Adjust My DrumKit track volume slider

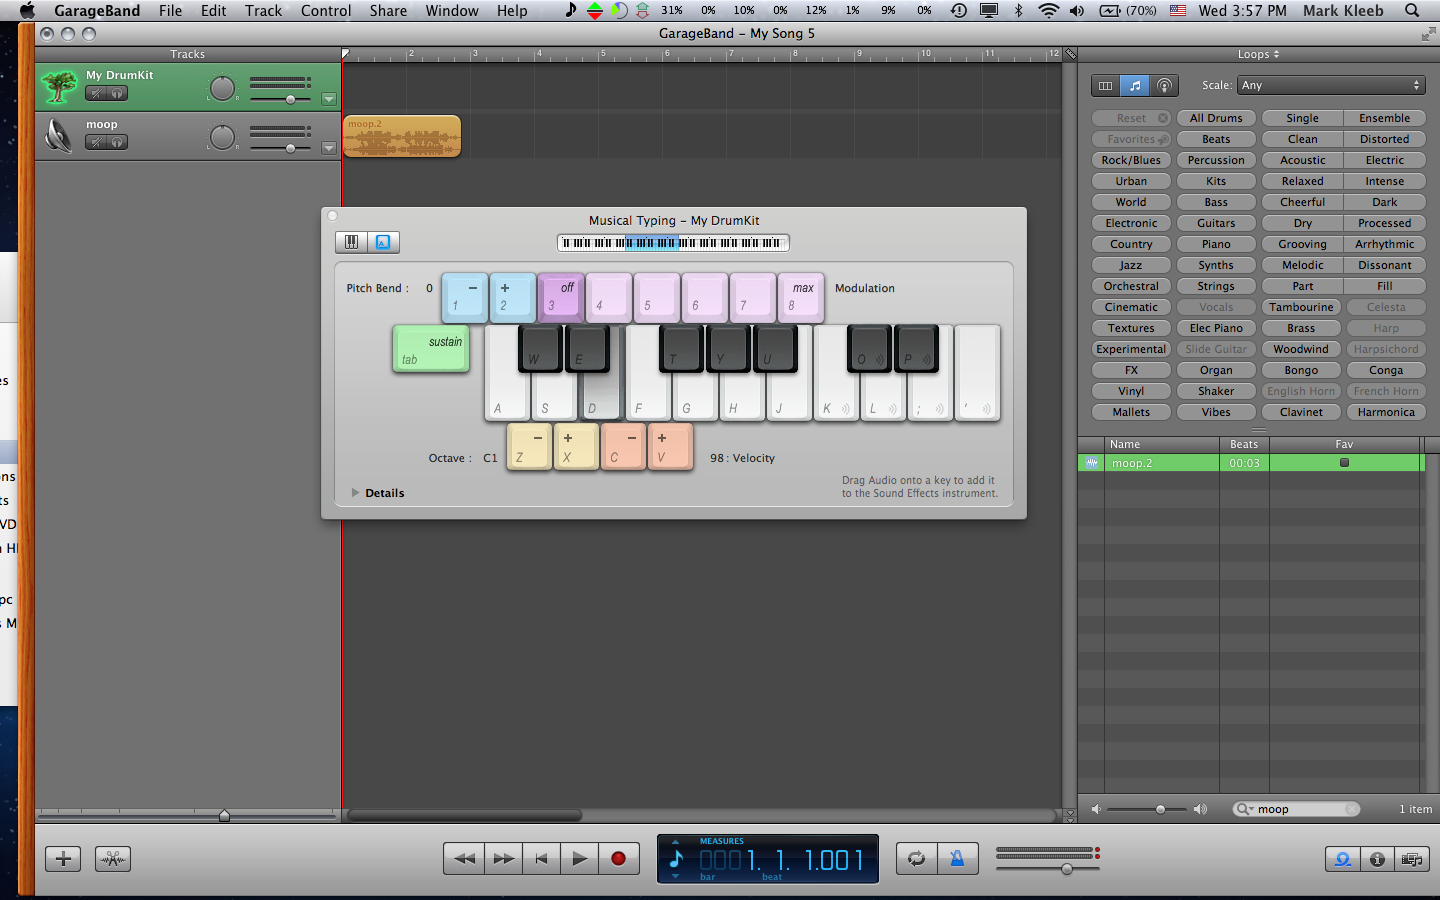click(290, 99)
